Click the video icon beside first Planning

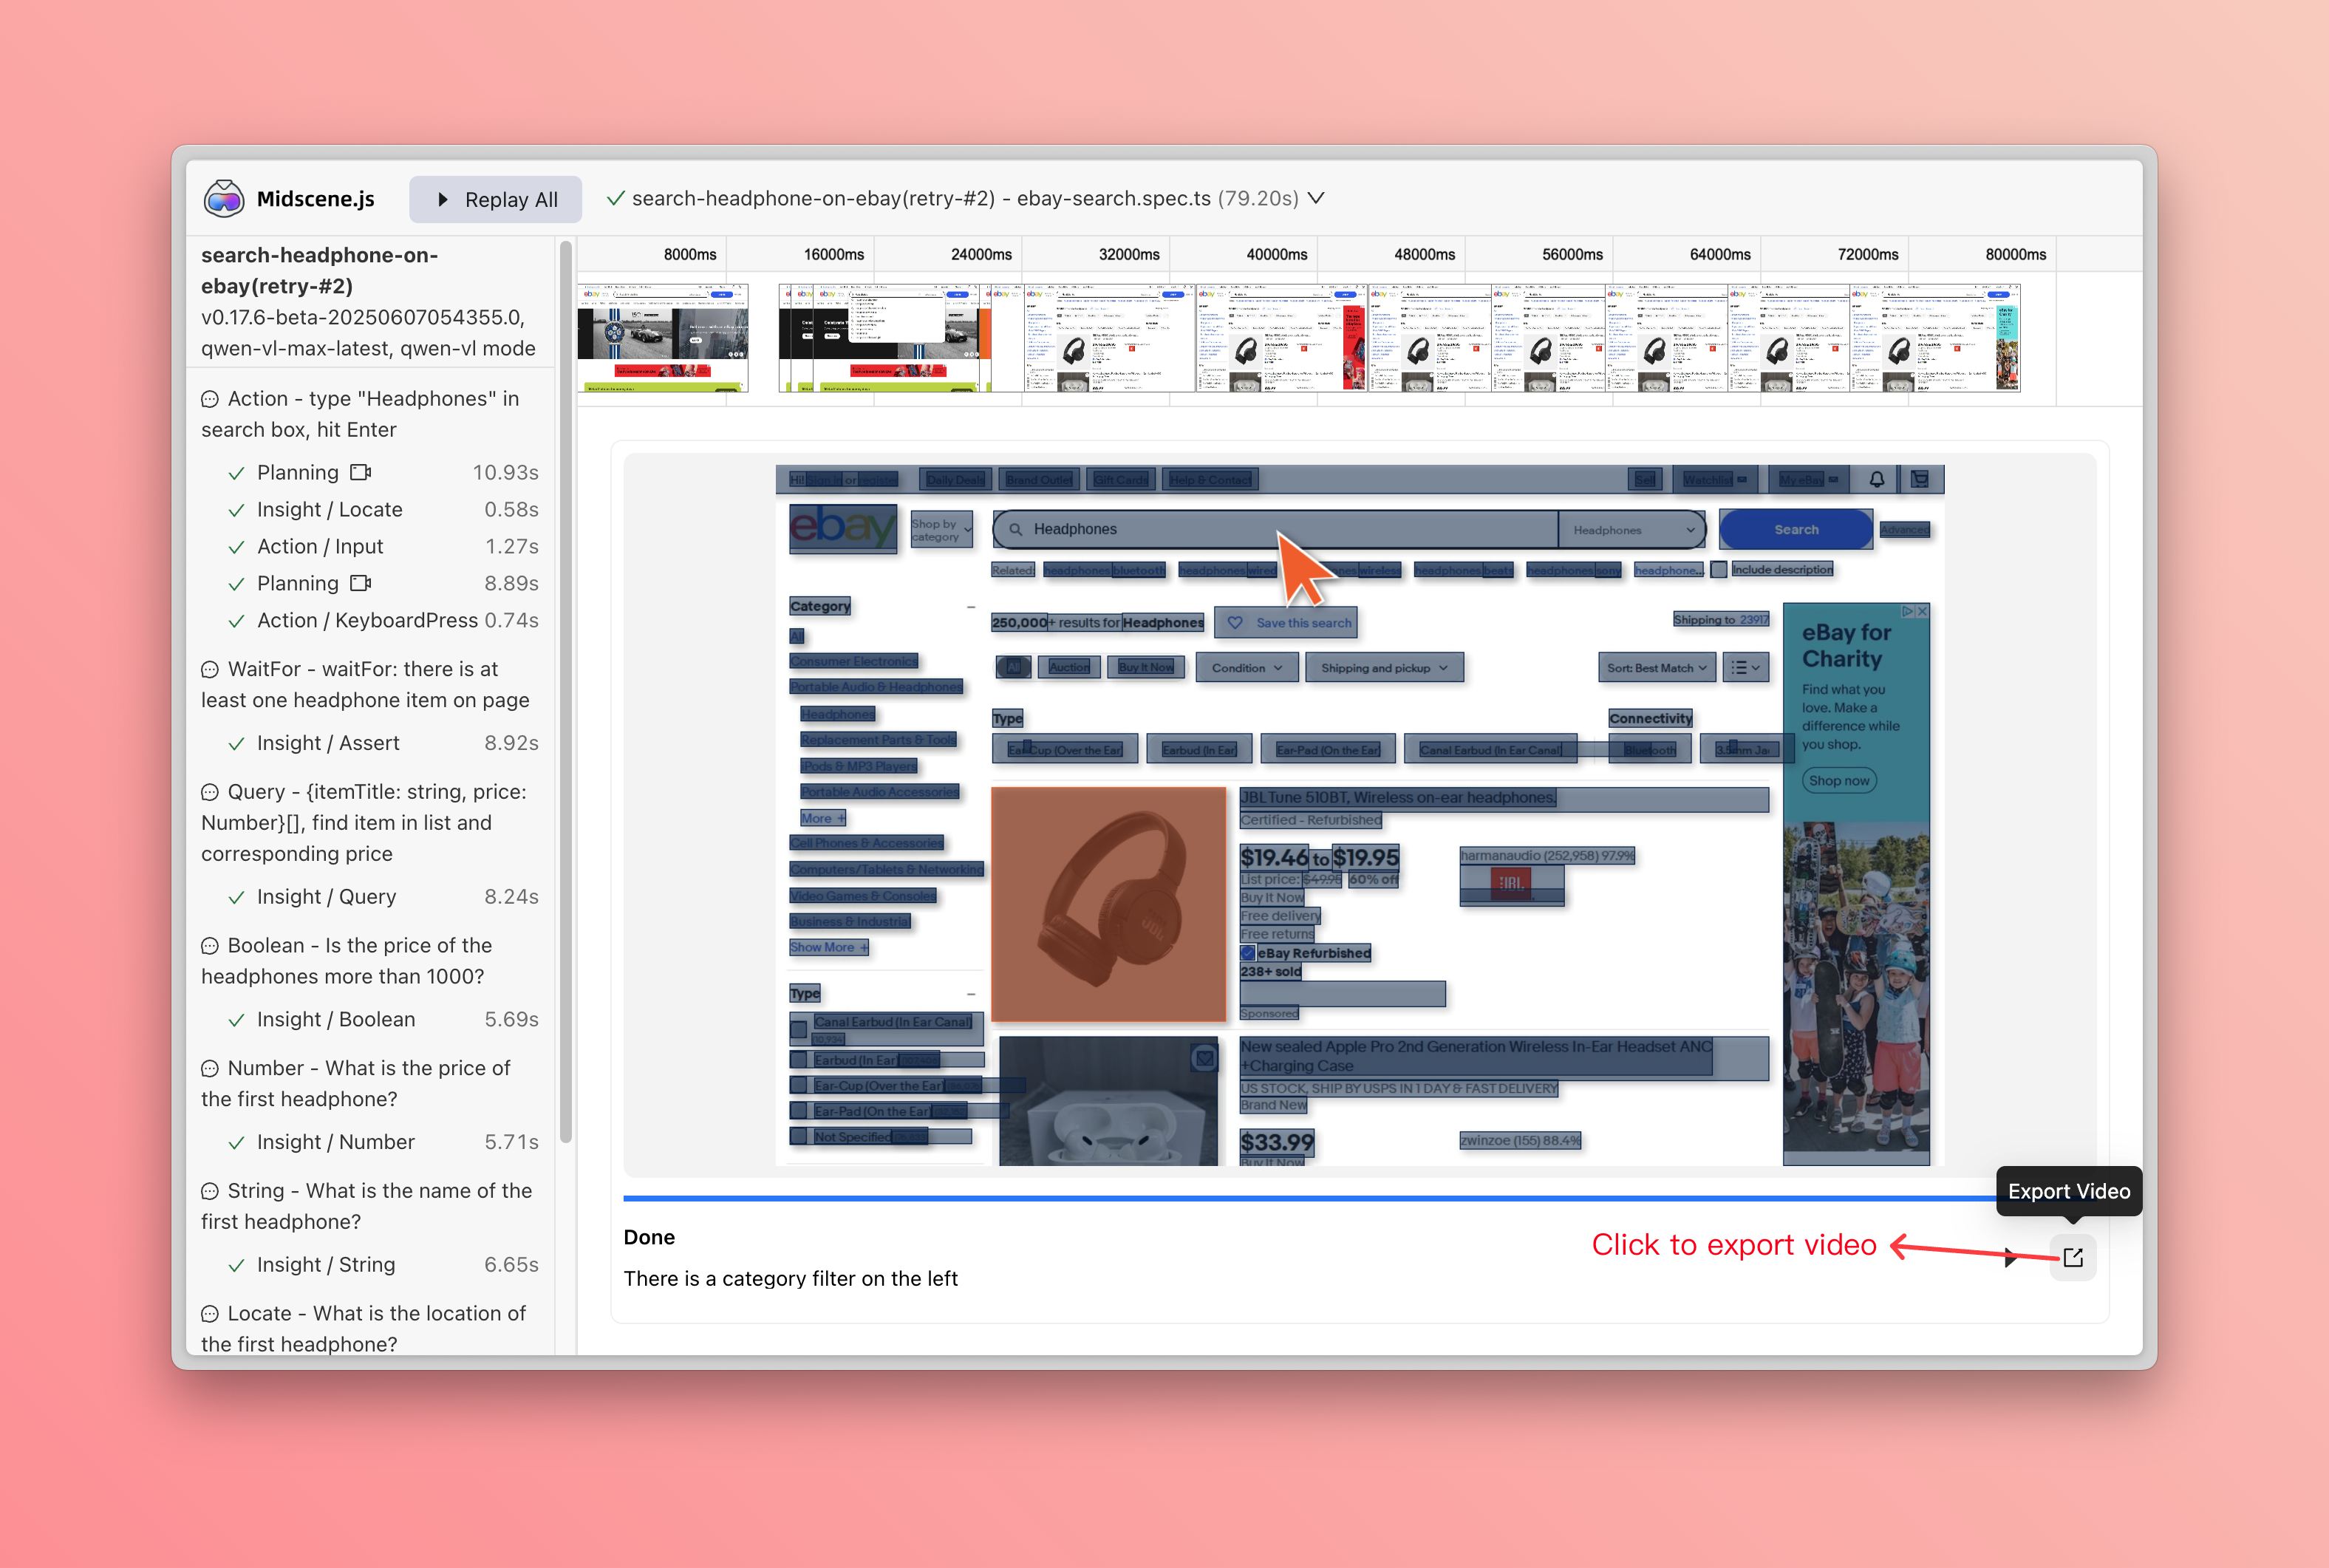(361, 472)
